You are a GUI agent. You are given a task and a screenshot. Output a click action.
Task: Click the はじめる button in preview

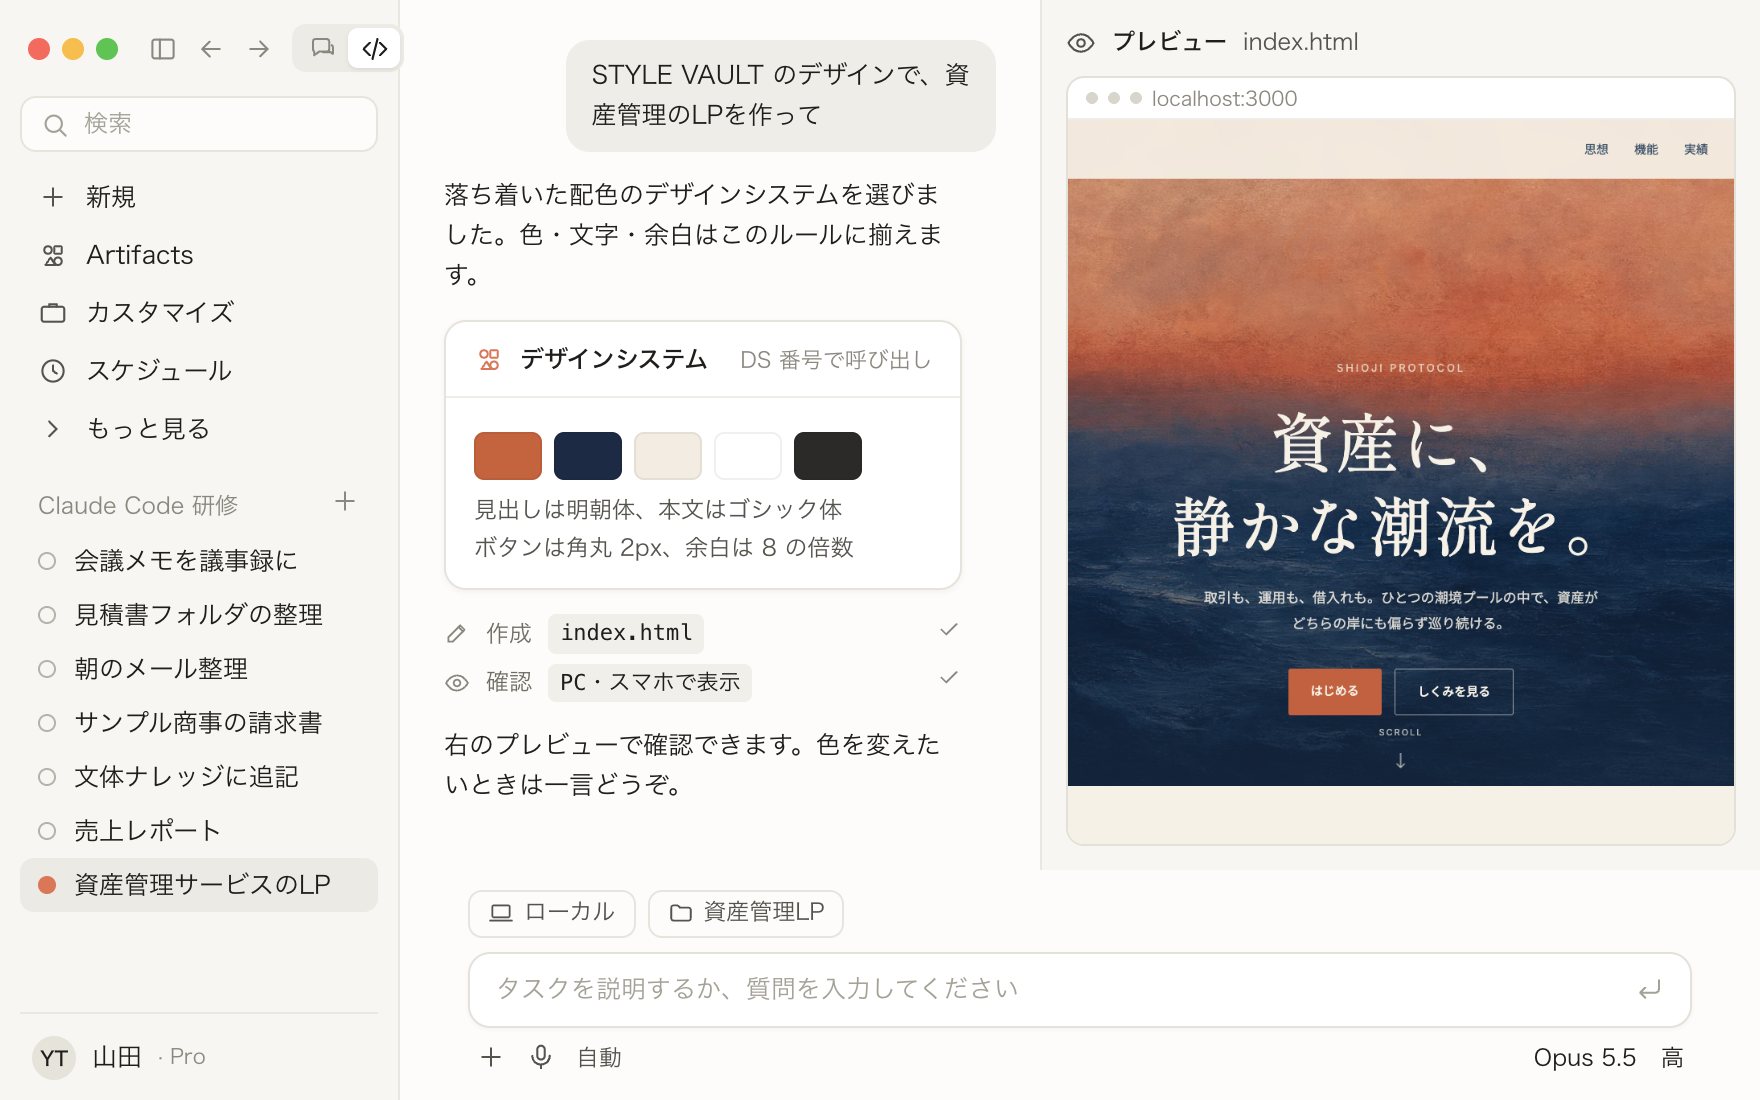(x=1335, y=692)
